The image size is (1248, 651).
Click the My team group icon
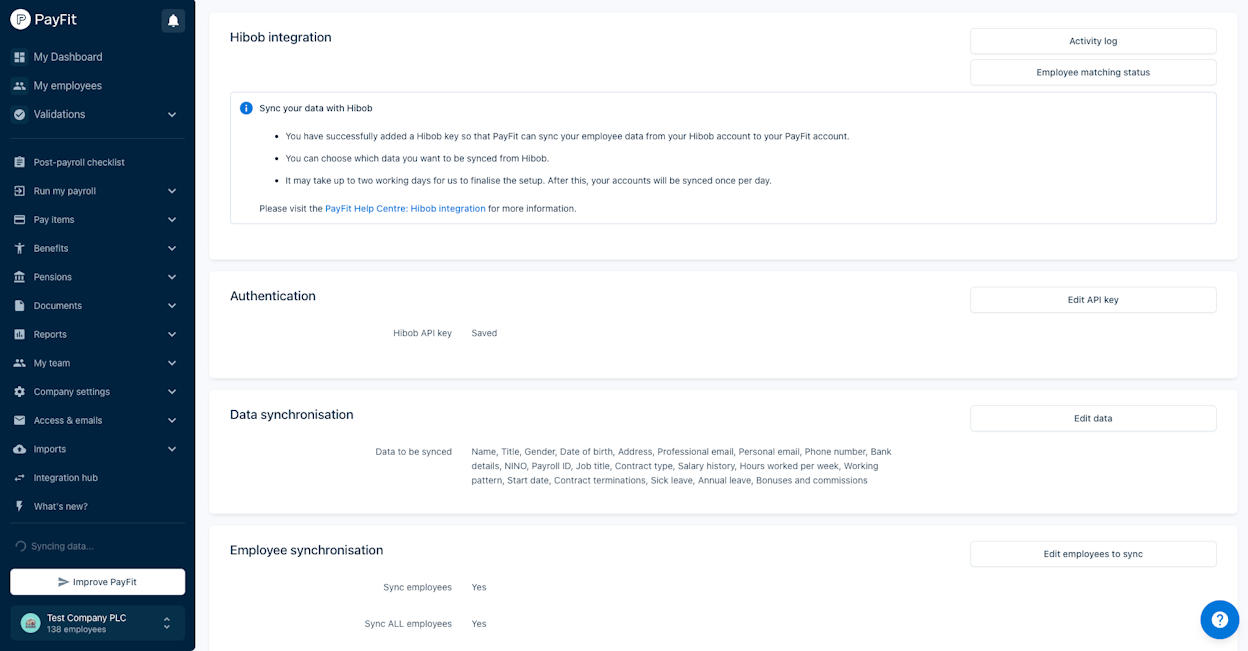19,363
